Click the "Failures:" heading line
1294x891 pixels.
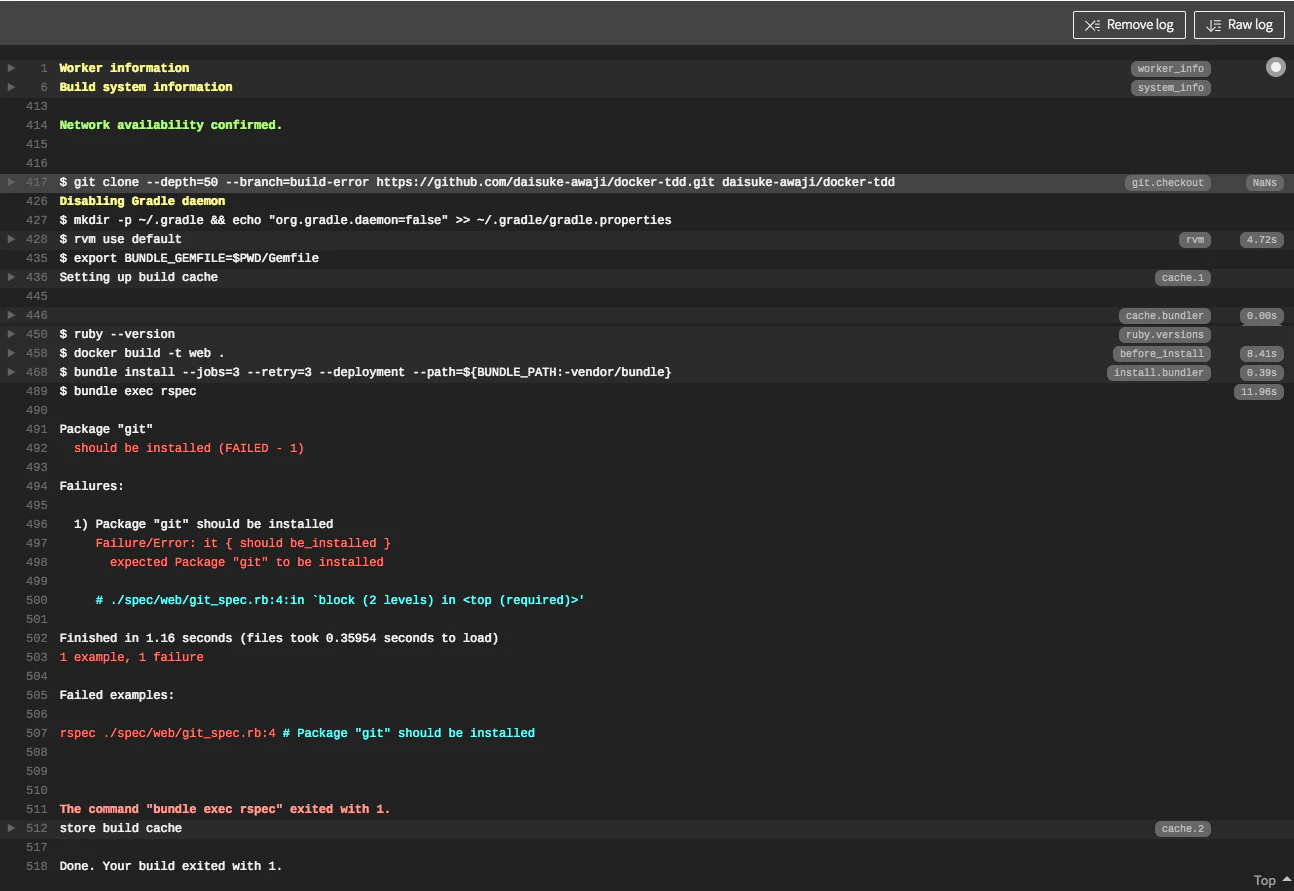pyautogui.click(x=92, y=486)
